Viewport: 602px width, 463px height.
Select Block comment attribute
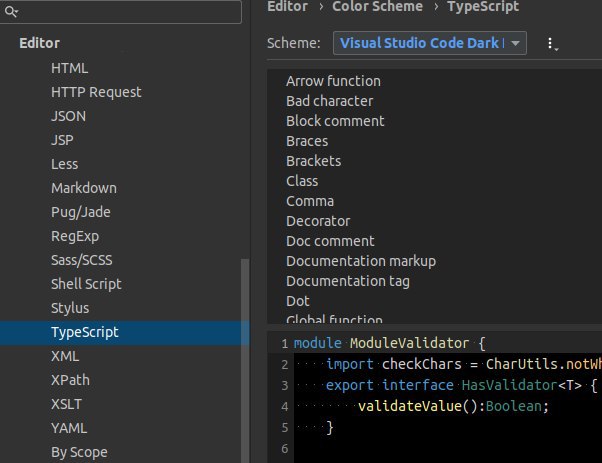click(335, 121)
